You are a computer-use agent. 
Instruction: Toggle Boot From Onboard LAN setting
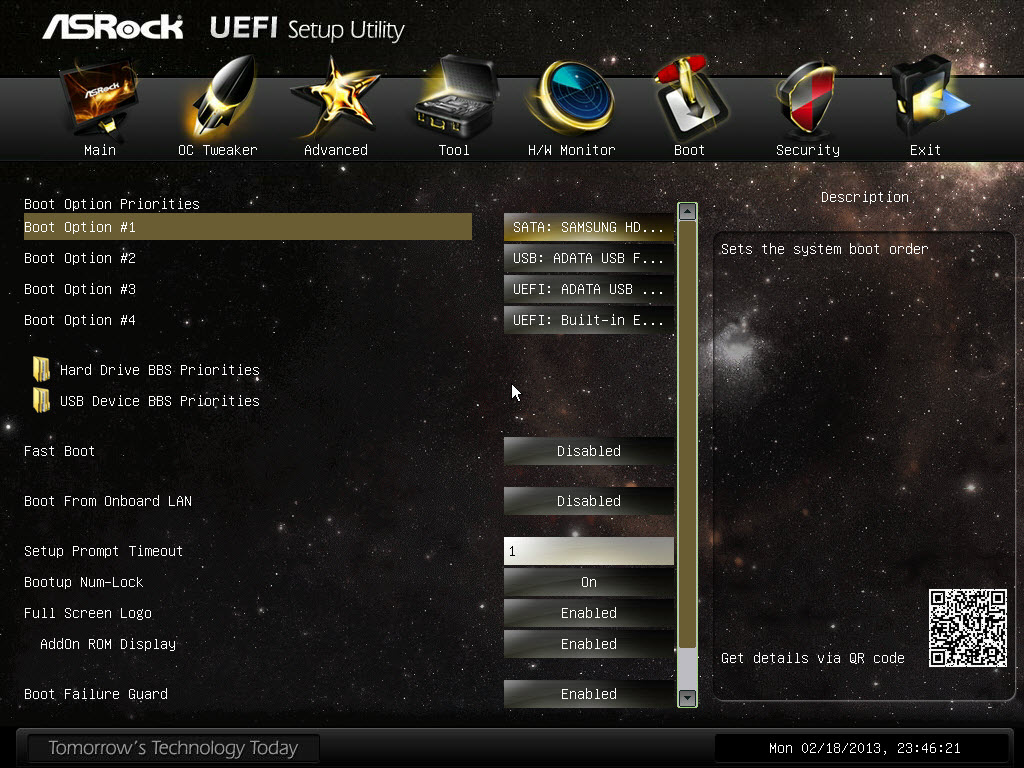588,501
